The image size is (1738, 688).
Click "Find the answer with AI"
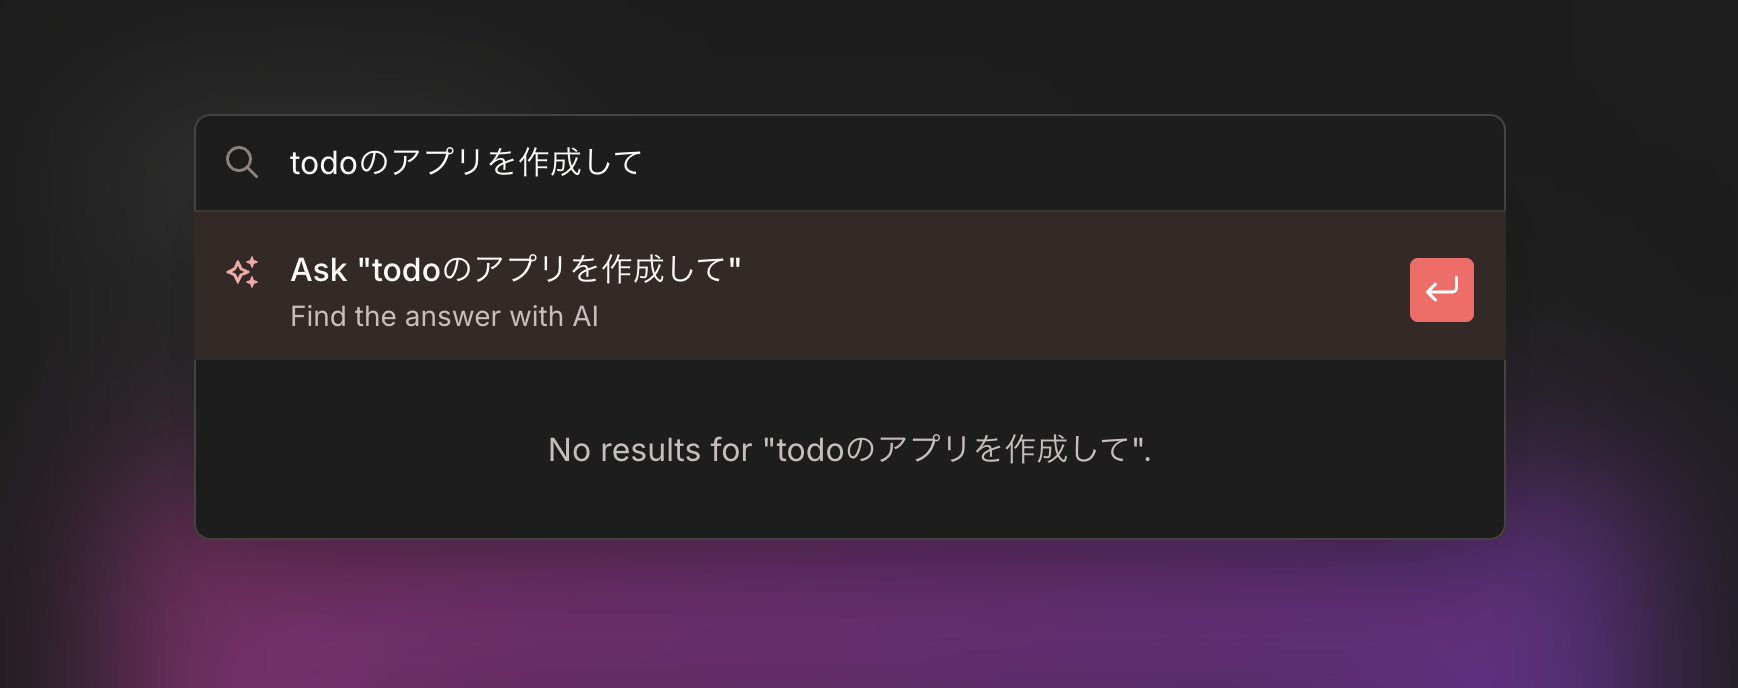pos(444,316)
